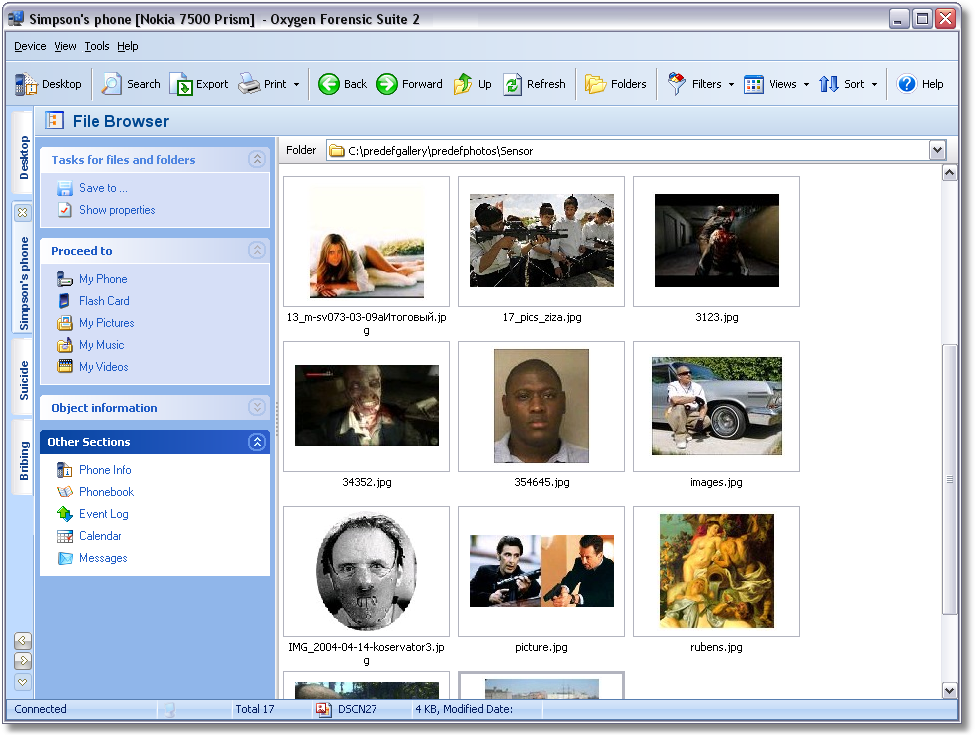Screen dimensions: 976x738
Task: Click the Calendar icon
Action: [x=65, y=536]
